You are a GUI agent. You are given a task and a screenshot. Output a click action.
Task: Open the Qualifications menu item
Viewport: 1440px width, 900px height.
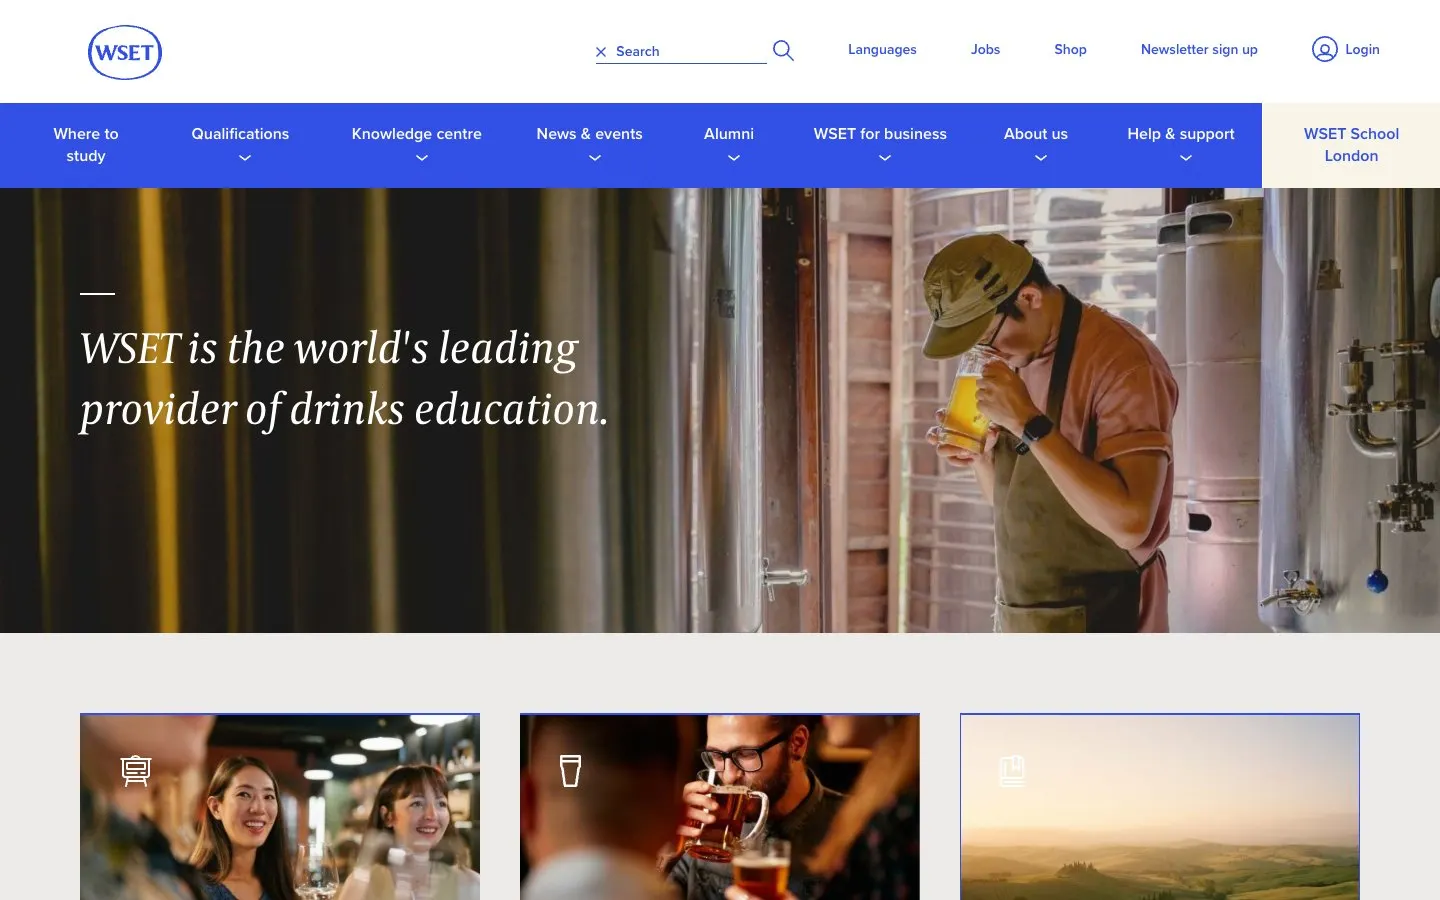(240, 134)
